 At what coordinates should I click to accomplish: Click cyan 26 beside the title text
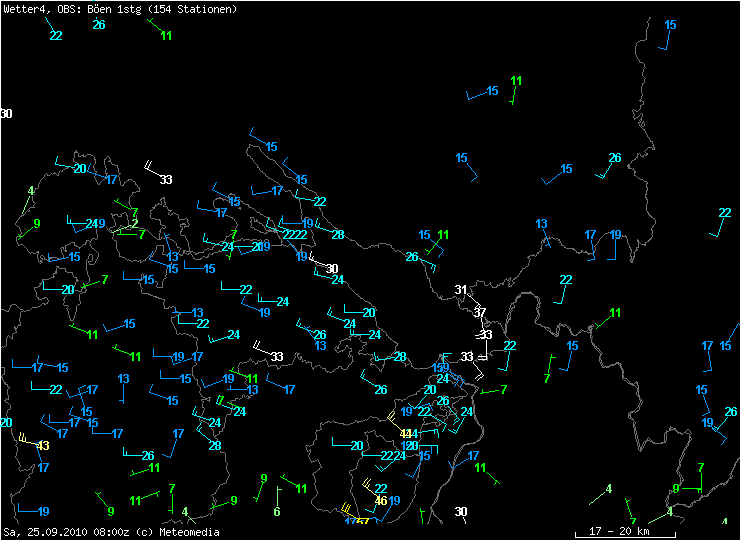coord(99,25)
